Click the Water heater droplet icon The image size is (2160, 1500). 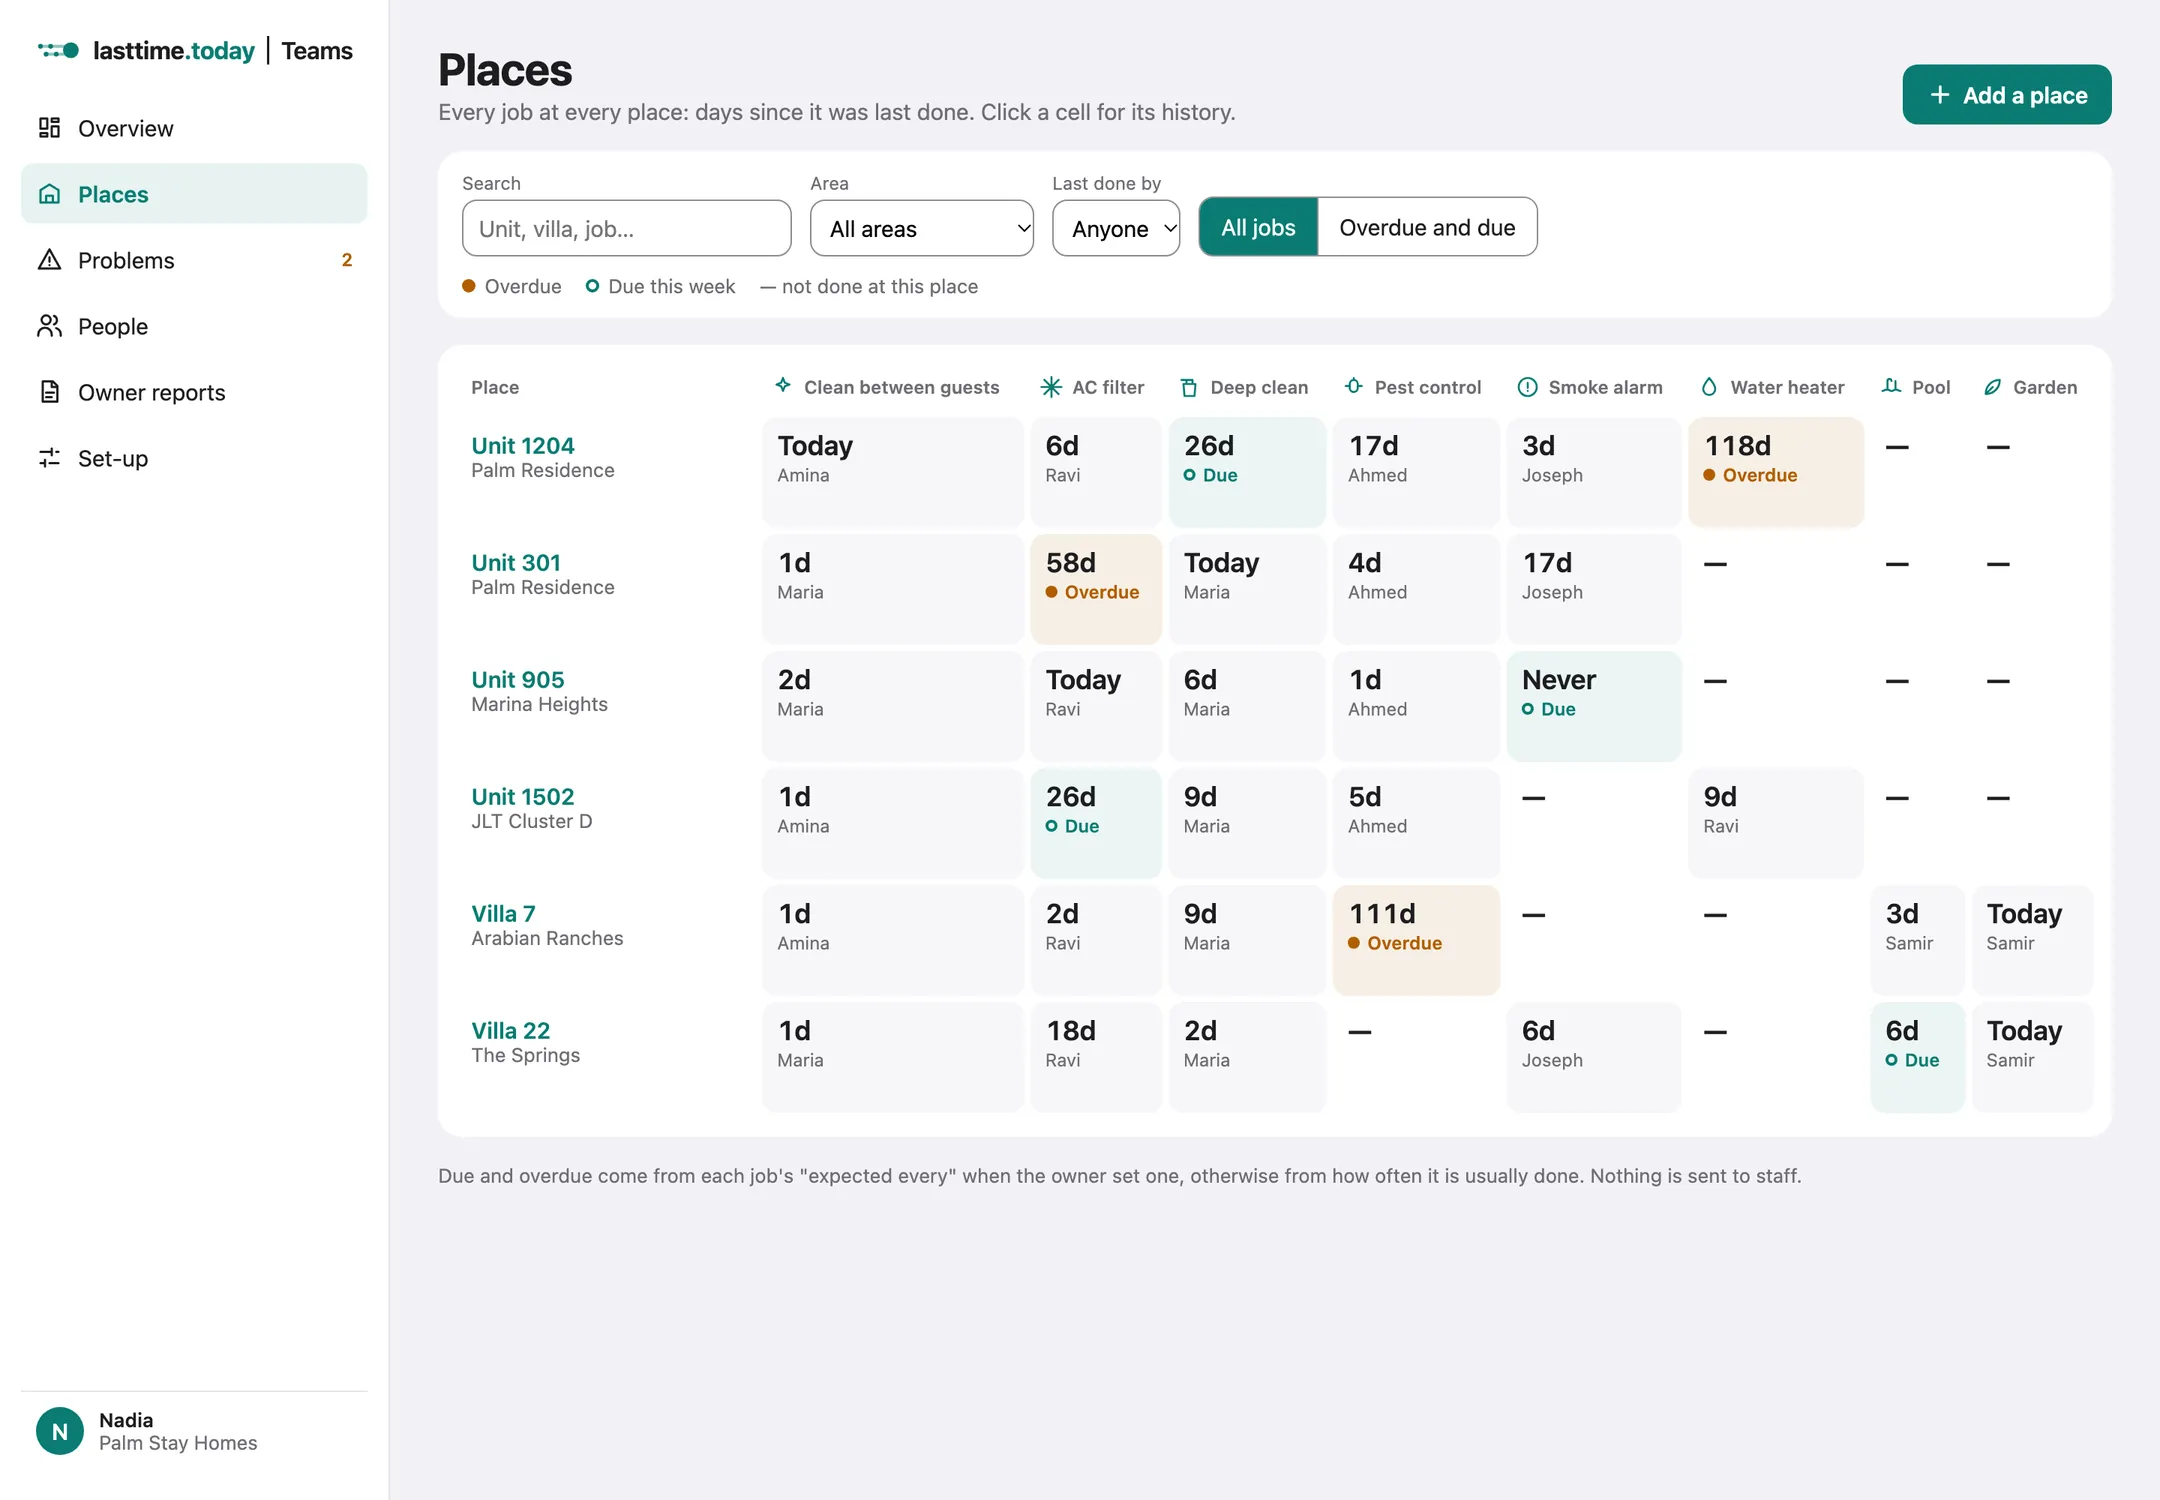coord(1709,387)
